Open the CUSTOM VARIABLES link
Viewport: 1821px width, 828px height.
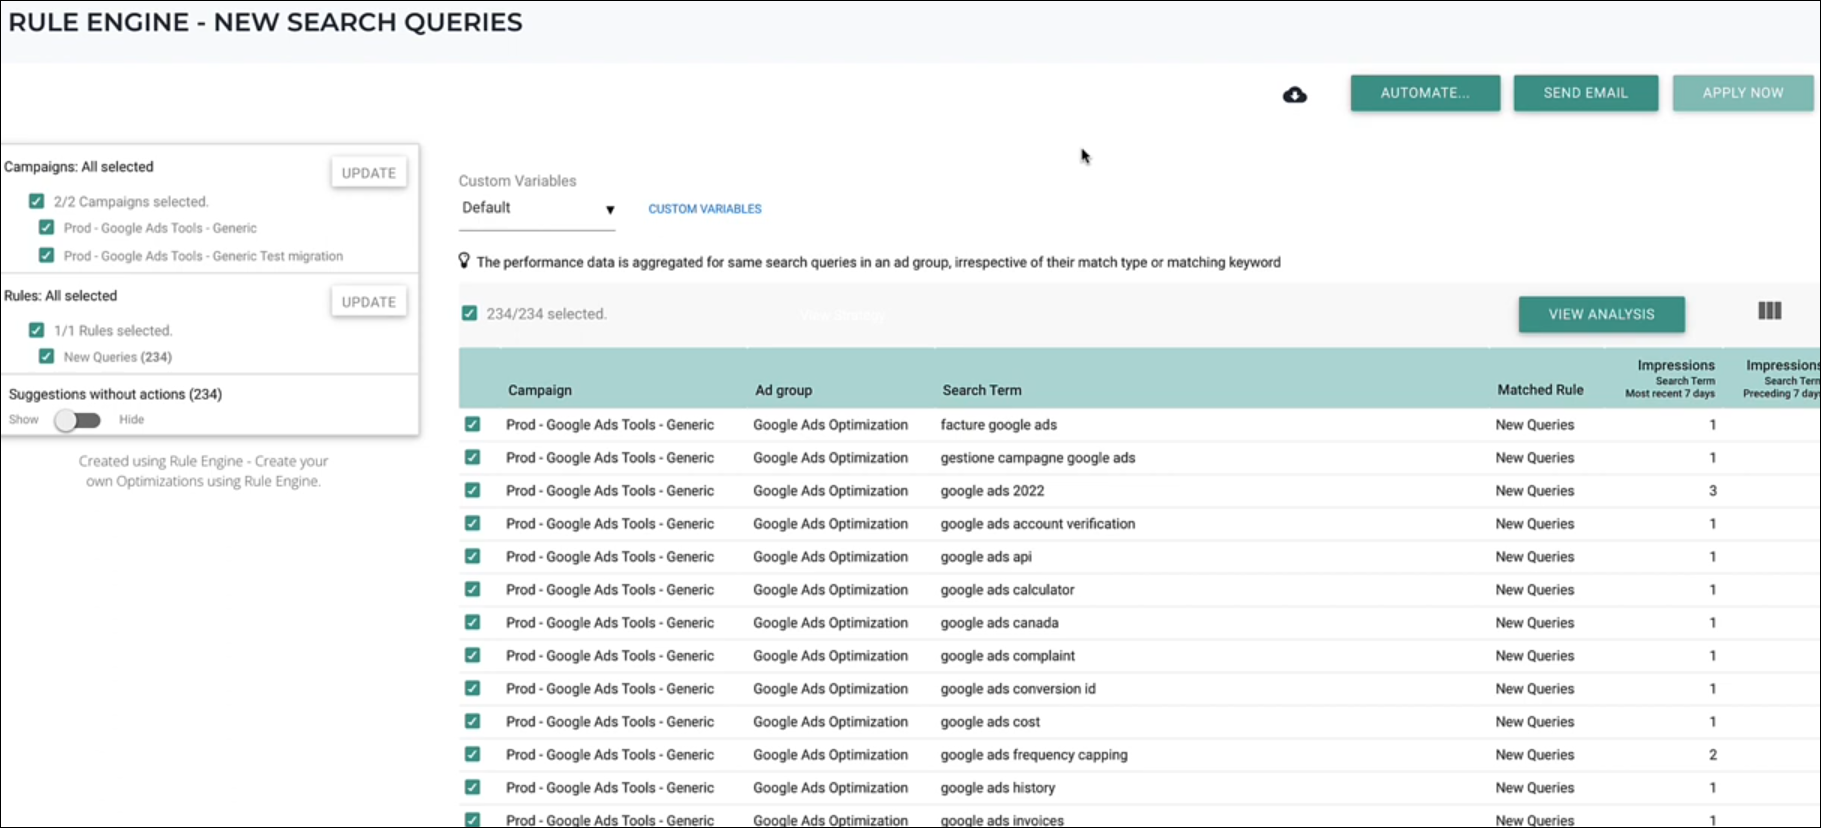[705, 209]
